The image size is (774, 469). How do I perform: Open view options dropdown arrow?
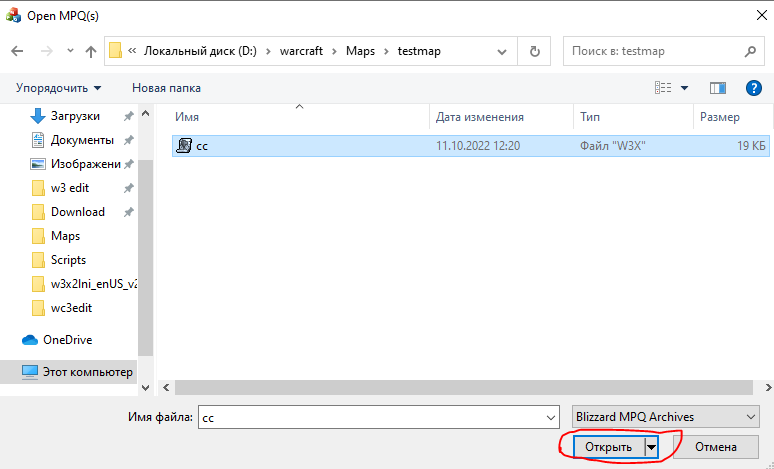(684, 88)
